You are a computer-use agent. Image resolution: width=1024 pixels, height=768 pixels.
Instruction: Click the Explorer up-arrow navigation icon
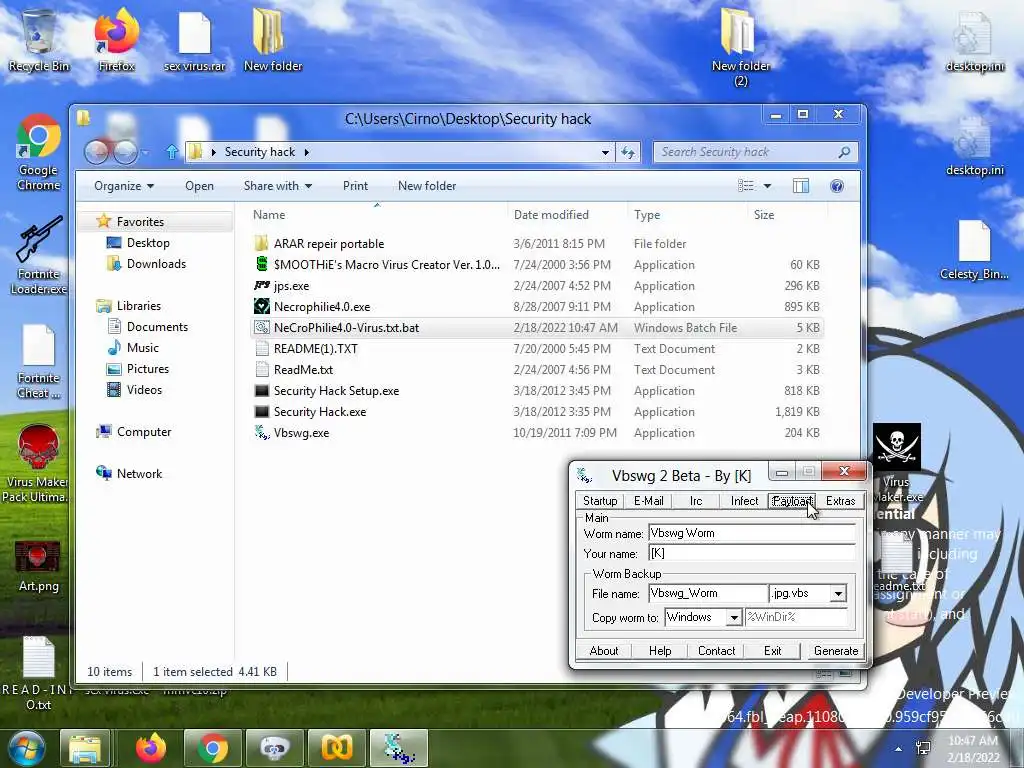pos(172,152)
